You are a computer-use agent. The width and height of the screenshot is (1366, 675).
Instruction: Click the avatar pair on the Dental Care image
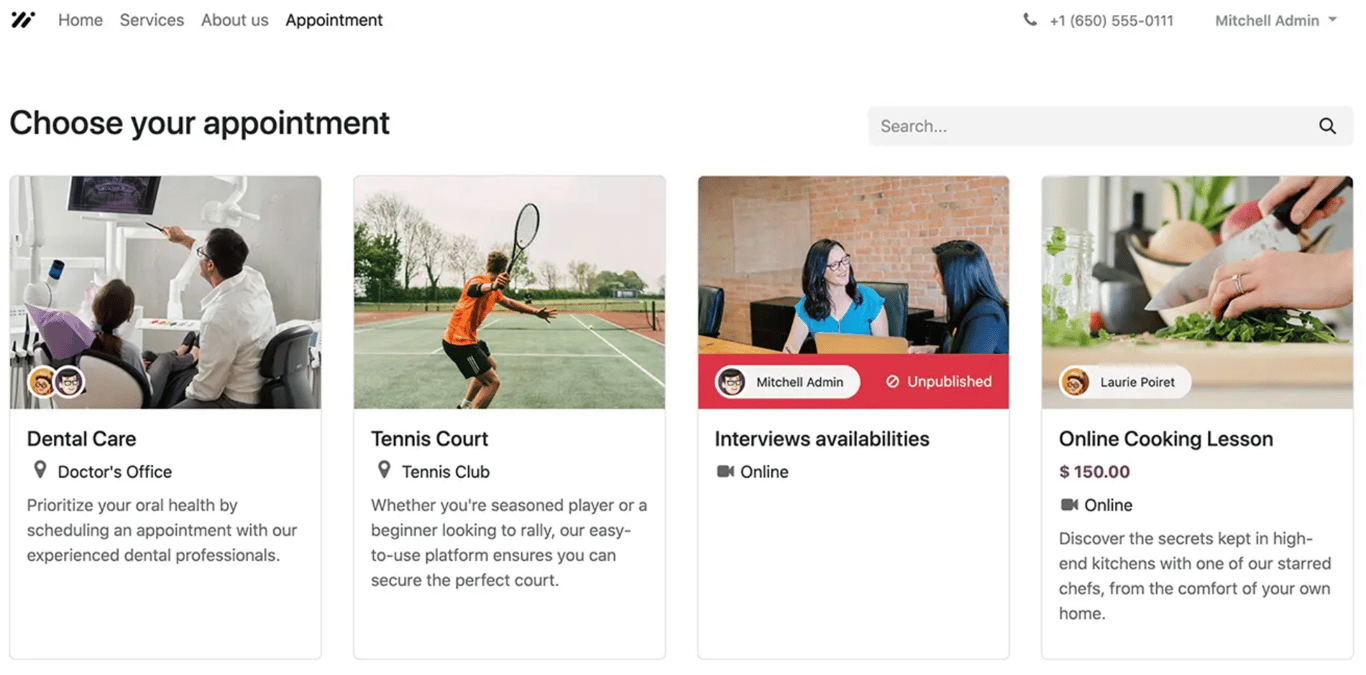pyautogui.click(x=55, y=382)
